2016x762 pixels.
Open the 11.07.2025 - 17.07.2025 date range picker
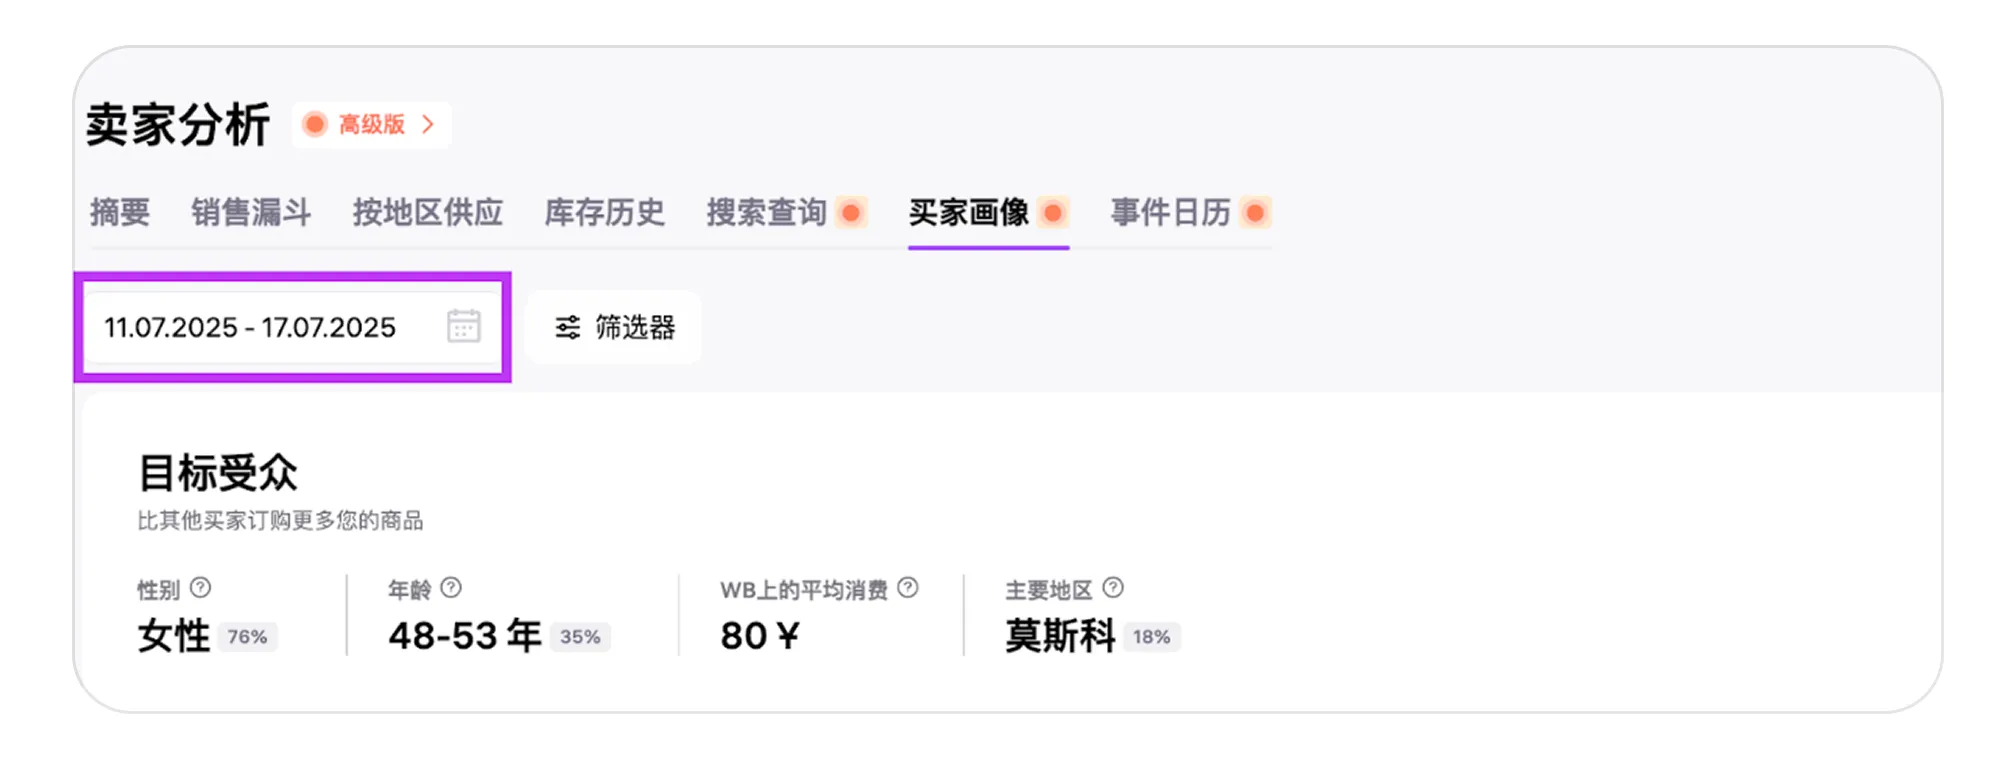pyautogui.click(x=250, y=327)
